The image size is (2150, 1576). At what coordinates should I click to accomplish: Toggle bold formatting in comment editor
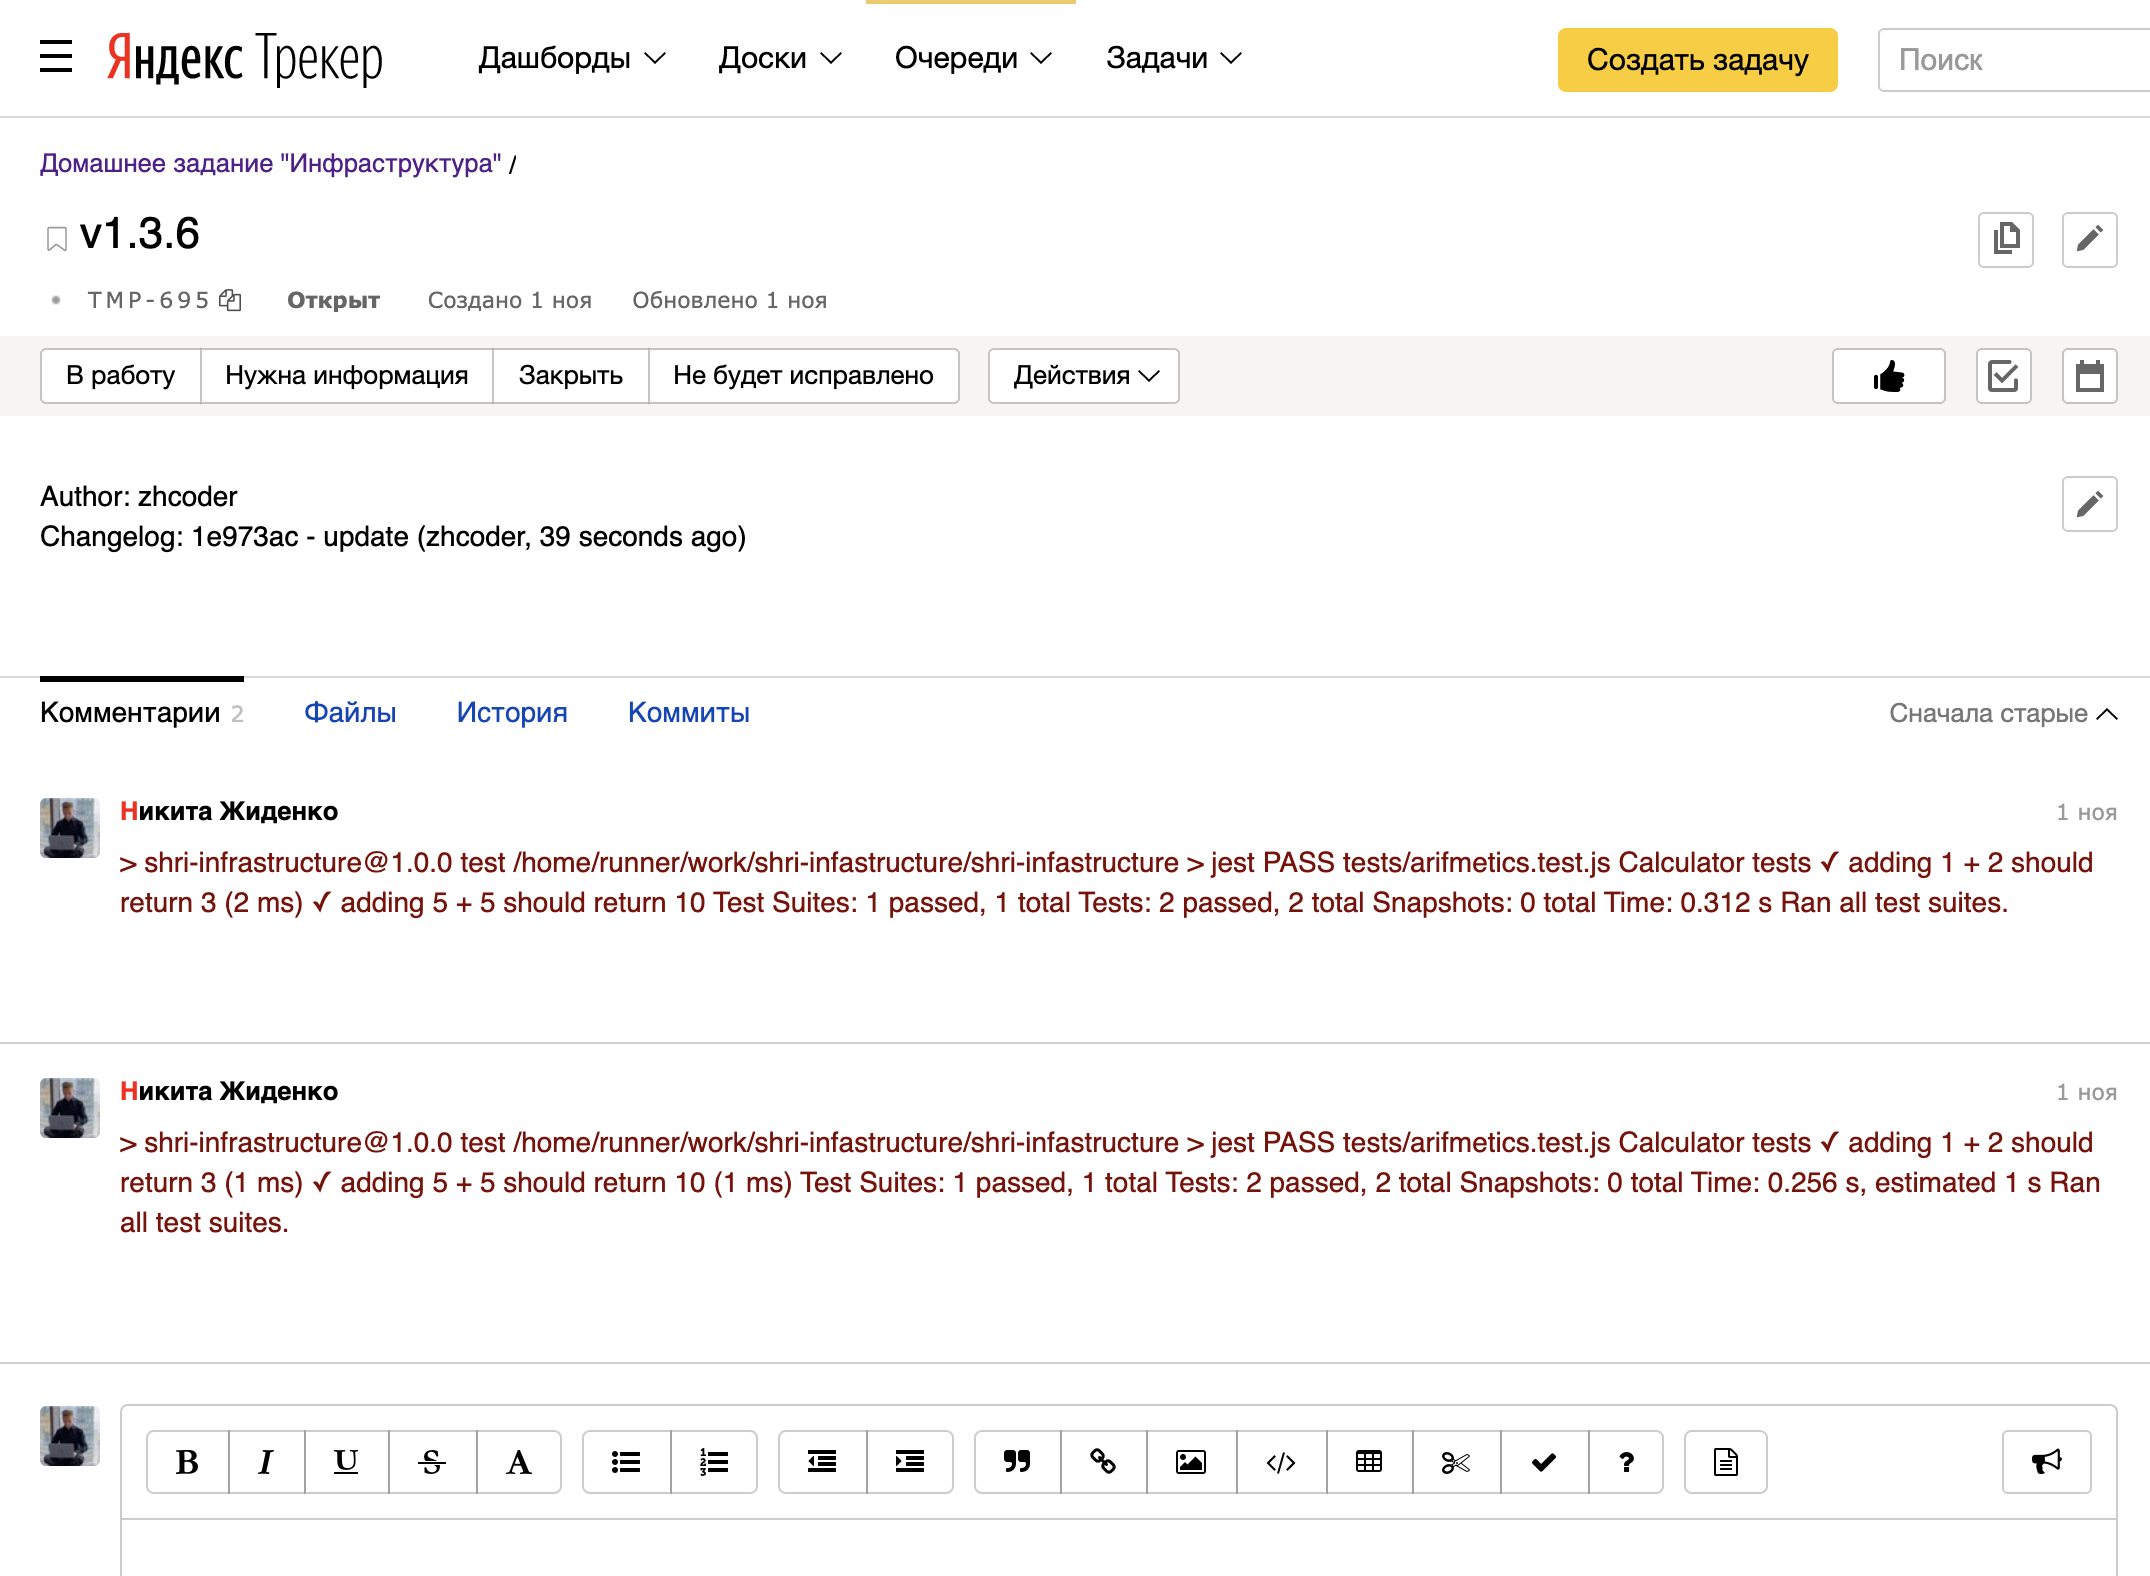[187, 1462]
